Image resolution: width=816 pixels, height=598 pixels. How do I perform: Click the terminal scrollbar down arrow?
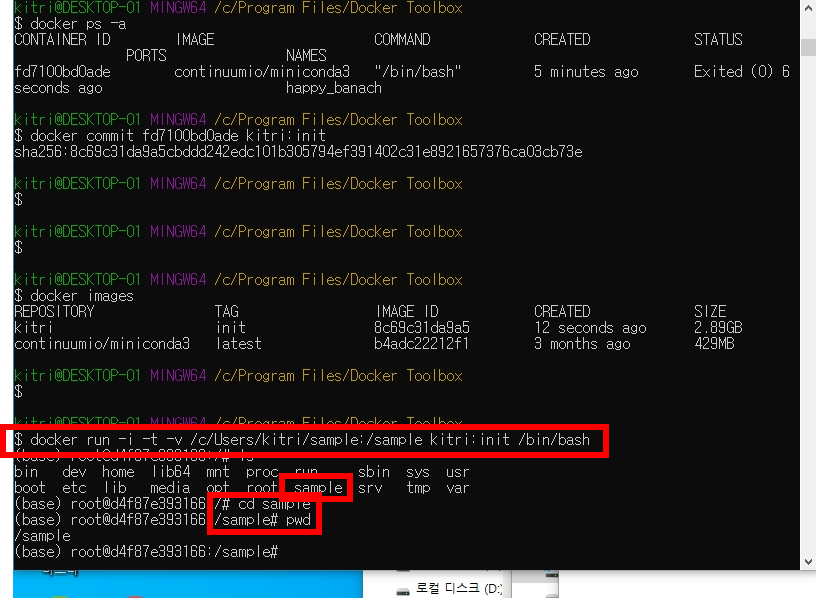[808, 562]
